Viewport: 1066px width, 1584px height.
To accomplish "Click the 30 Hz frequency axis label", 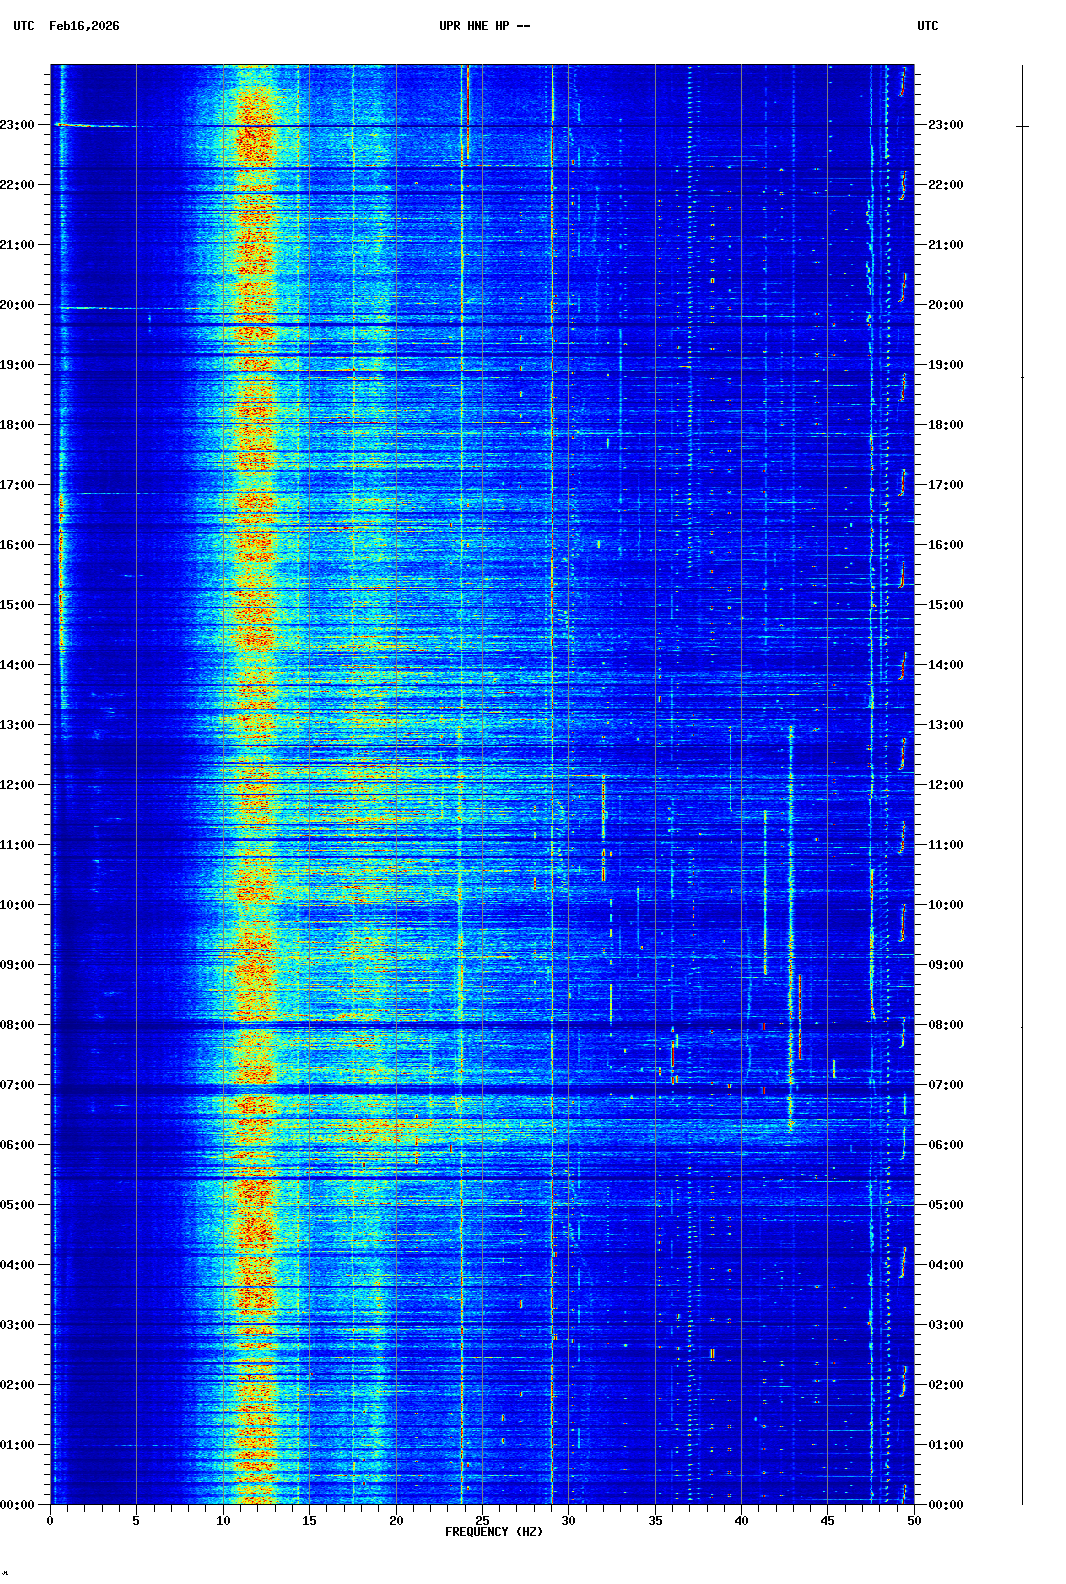I will [x=568, y=1521].
